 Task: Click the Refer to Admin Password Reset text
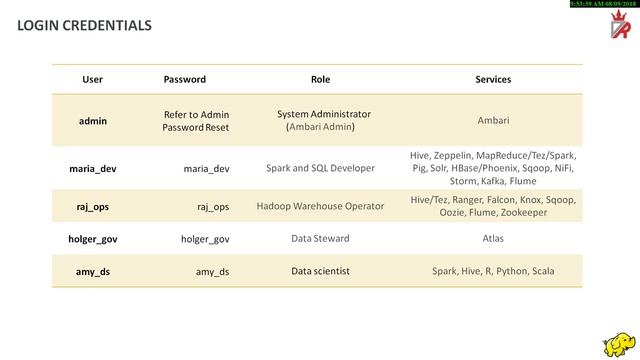coord(196,121)
